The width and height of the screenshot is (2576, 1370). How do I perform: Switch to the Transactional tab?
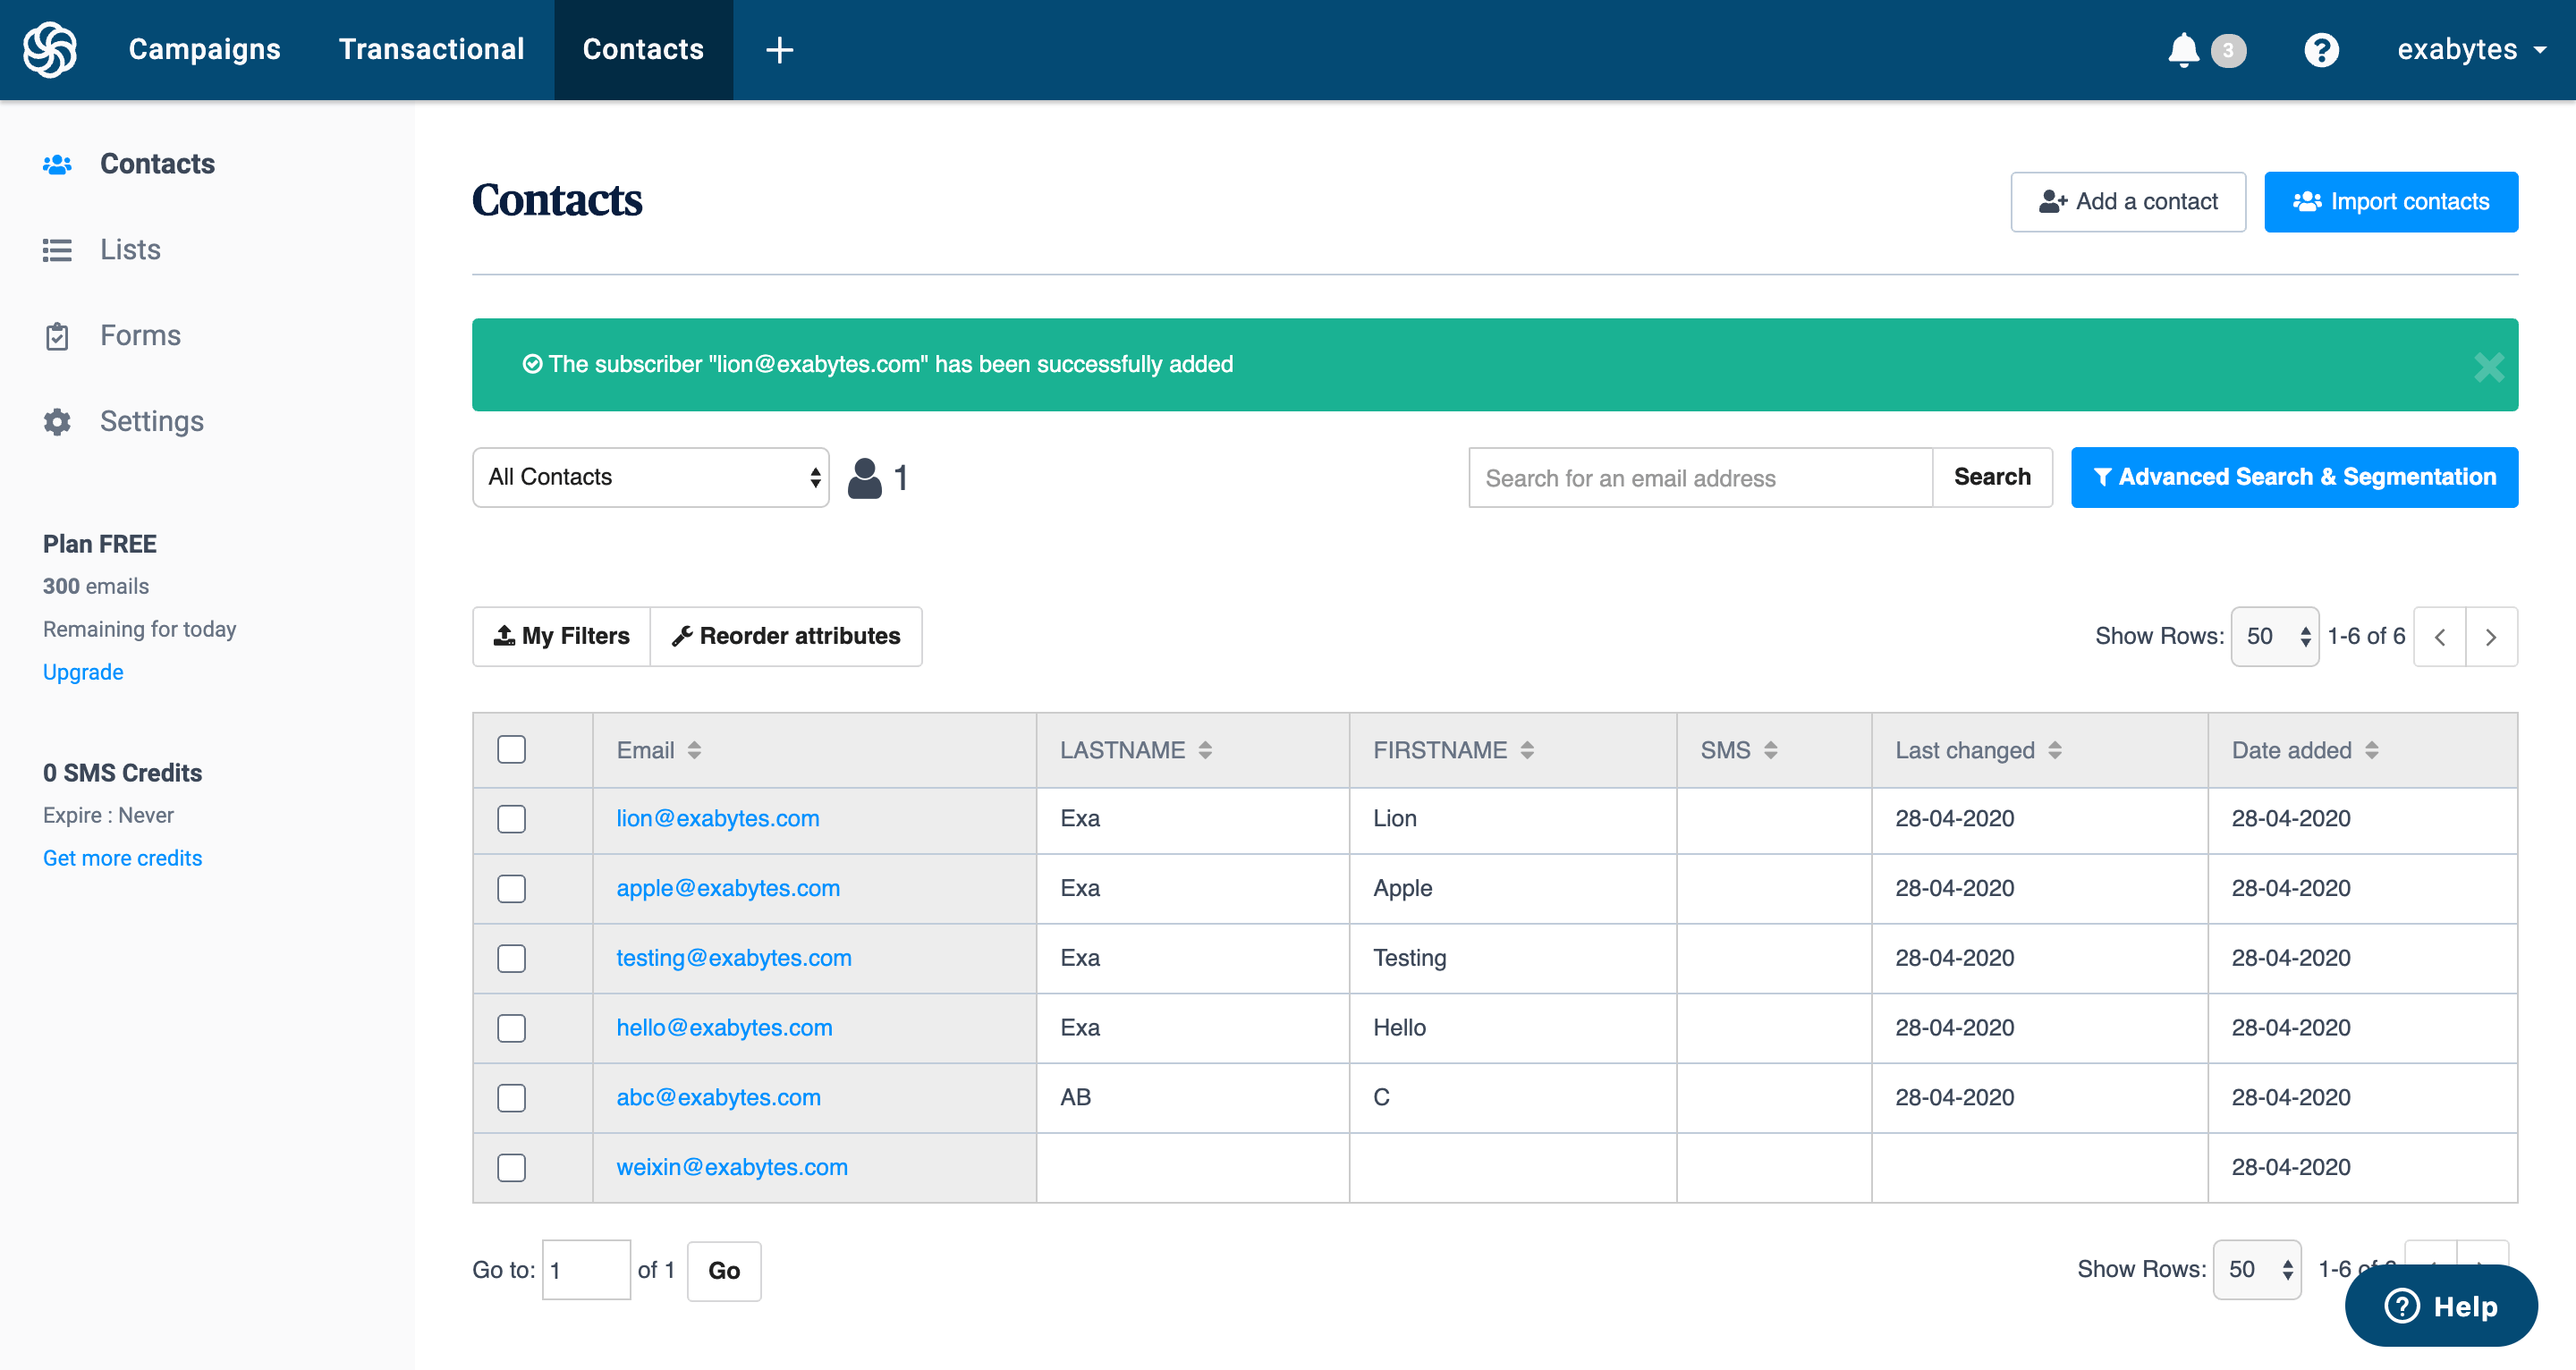coord(431,49)
